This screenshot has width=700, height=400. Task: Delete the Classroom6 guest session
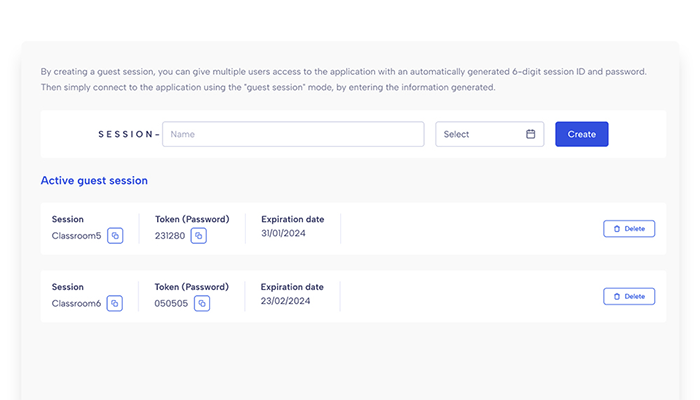[x=629, y=296]
